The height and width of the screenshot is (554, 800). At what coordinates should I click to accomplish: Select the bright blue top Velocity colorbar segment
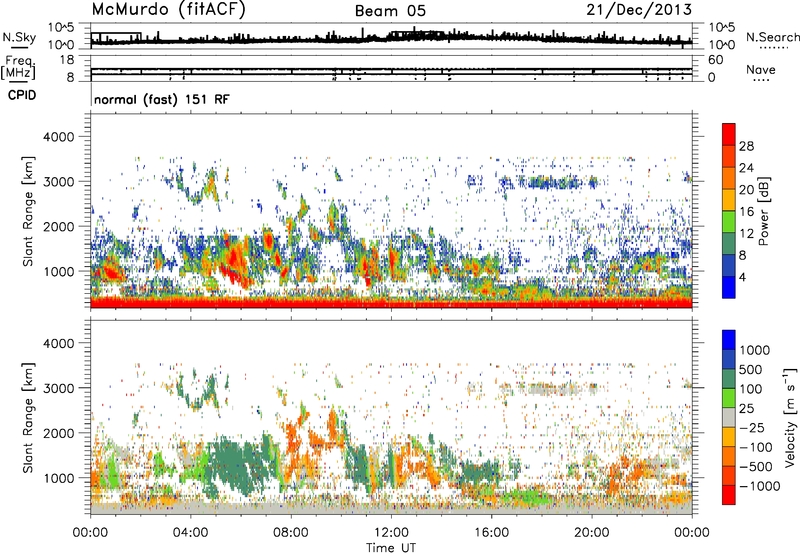(x=729, y=340)
